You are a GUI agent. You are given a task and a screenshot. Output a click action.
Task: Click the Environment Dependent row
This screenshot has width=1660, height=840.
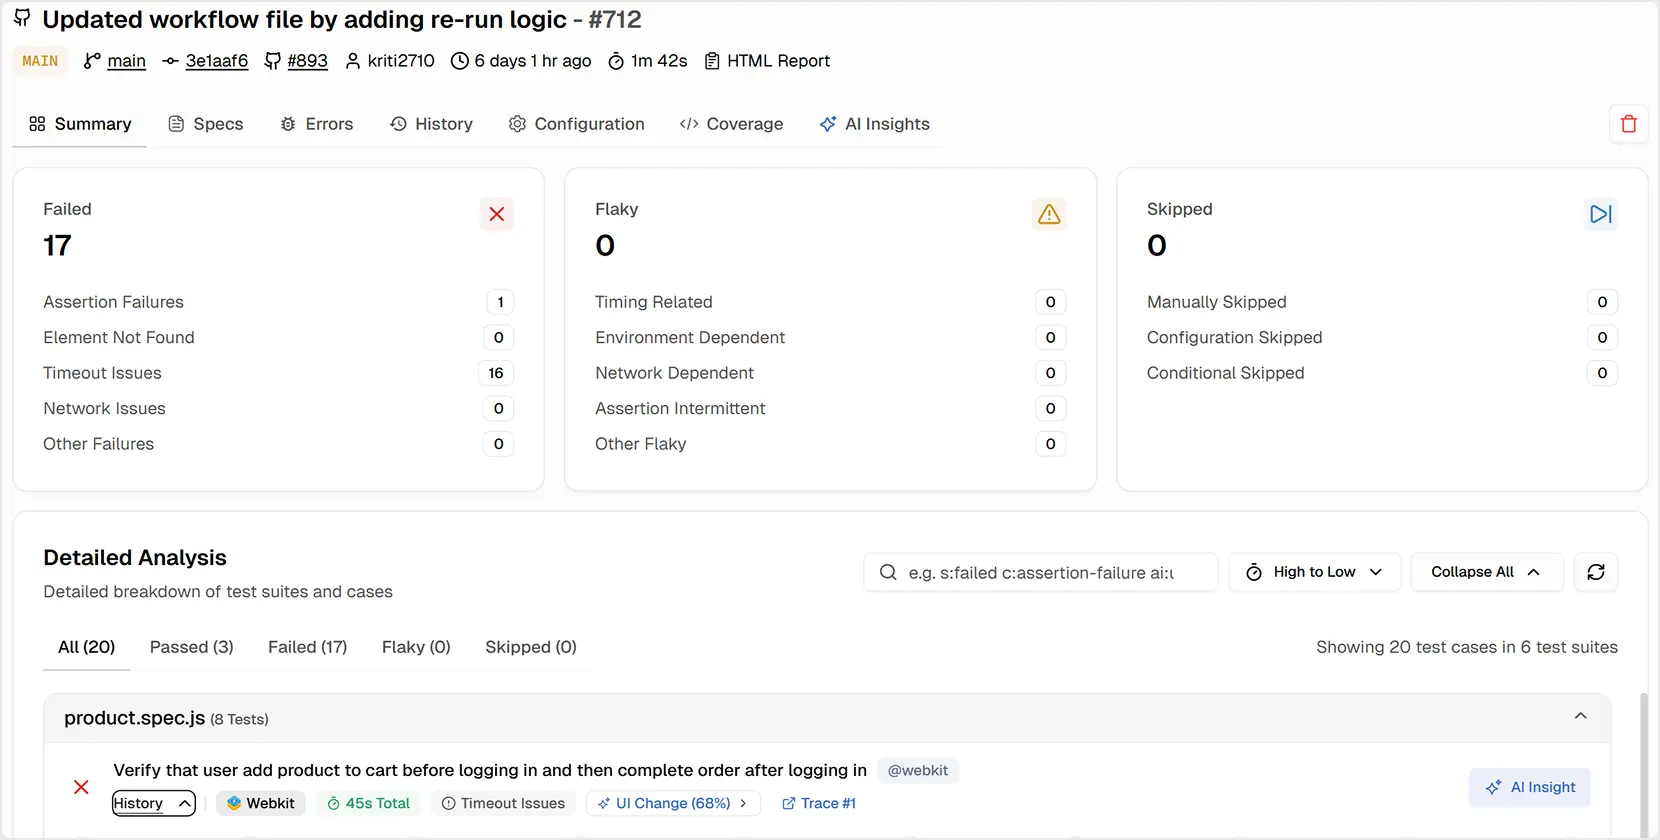pos(830,337)
